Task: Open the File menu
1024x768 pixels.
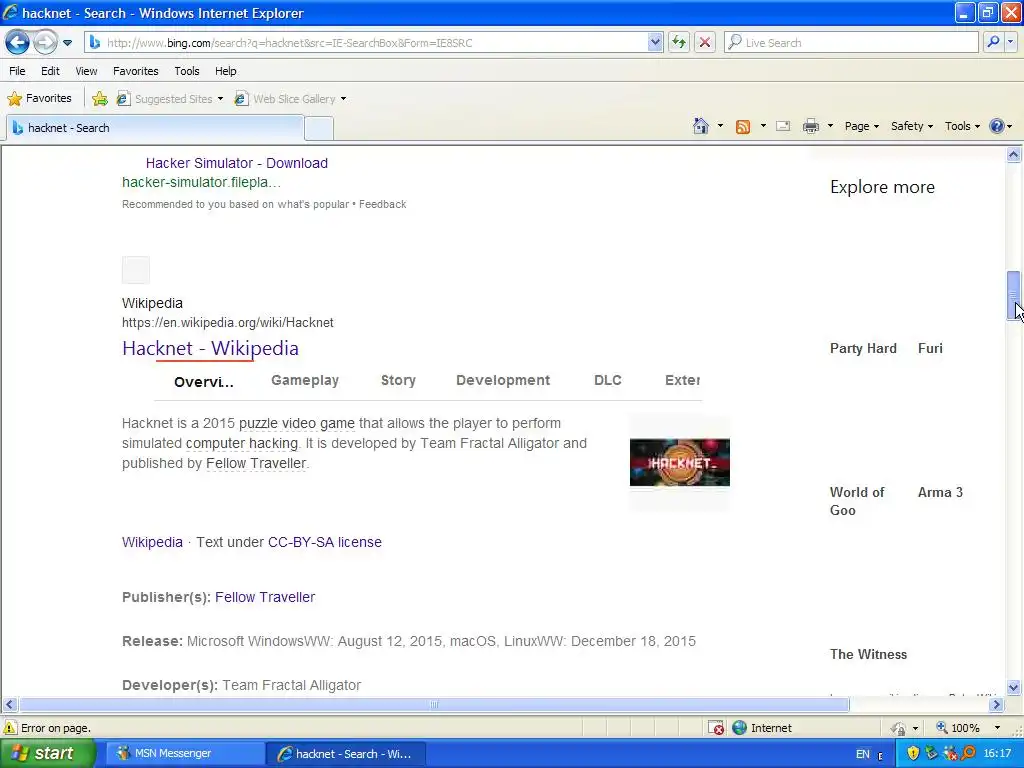Action: tap(18, 71)
